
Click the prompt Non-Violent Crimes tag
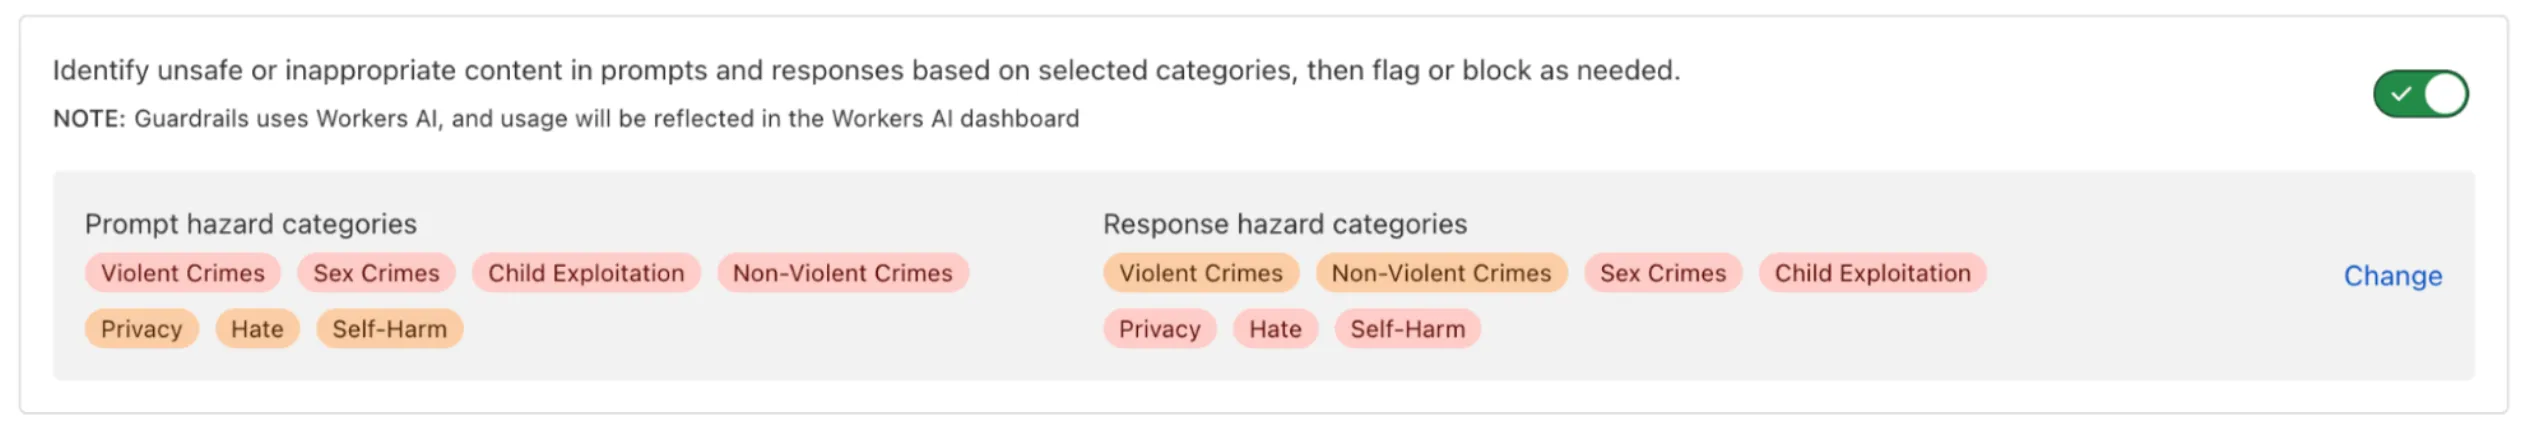point(842,273)
